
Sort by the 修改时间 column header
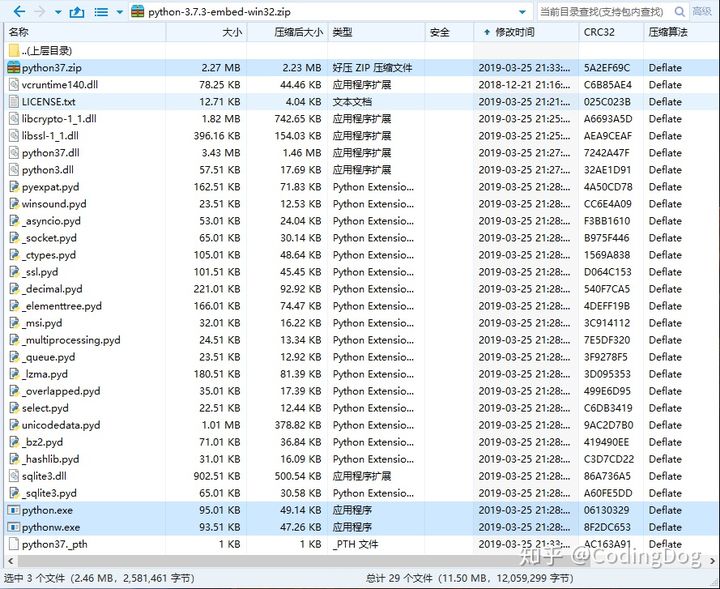click(526, 32)
